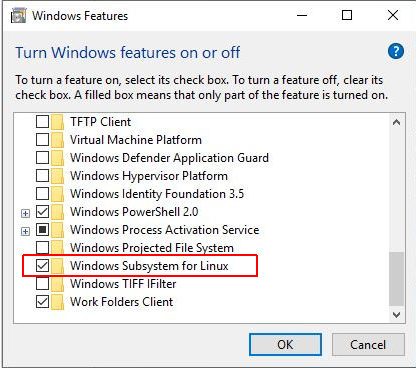
Task: Click the Work Folders Client folder icon
Action: [x=58, y=302]
